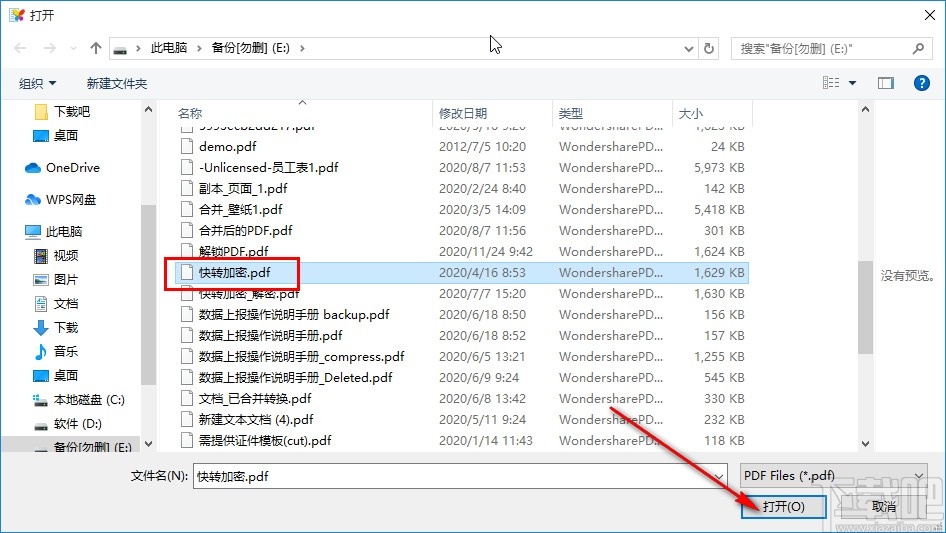Select the file 快转加密.pdf
The height and width of the screenshot is (533, 946).
[462, 273]
